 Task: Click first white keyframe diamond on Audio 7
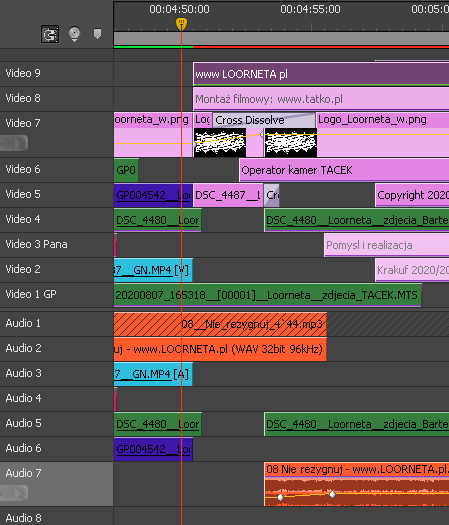tap(281, 497)
